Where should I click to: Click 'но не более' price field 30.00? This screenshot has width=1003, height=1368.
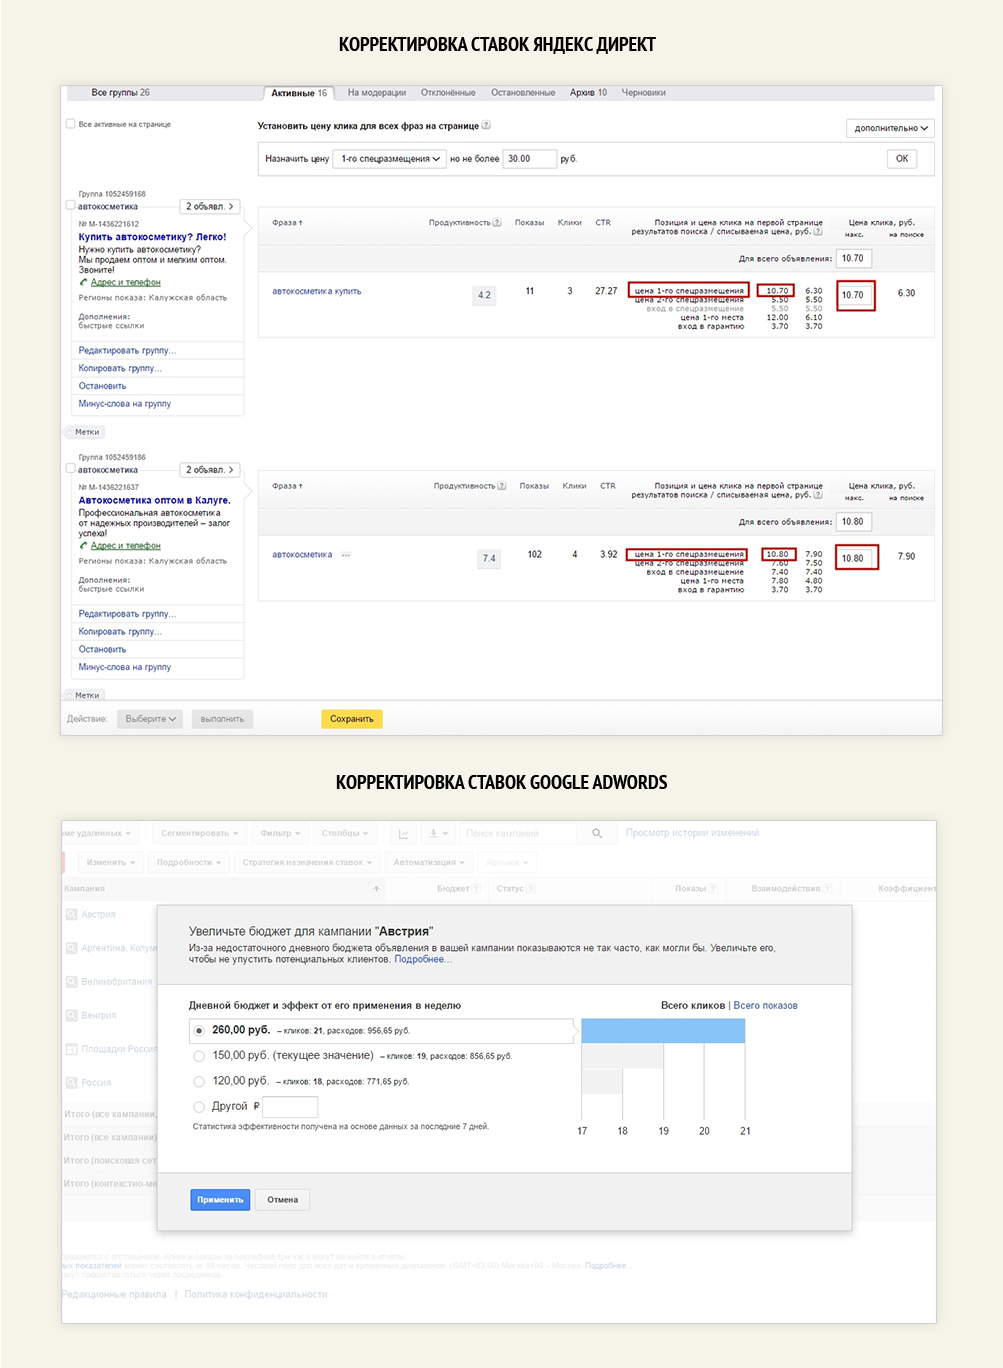click(530, 159)
